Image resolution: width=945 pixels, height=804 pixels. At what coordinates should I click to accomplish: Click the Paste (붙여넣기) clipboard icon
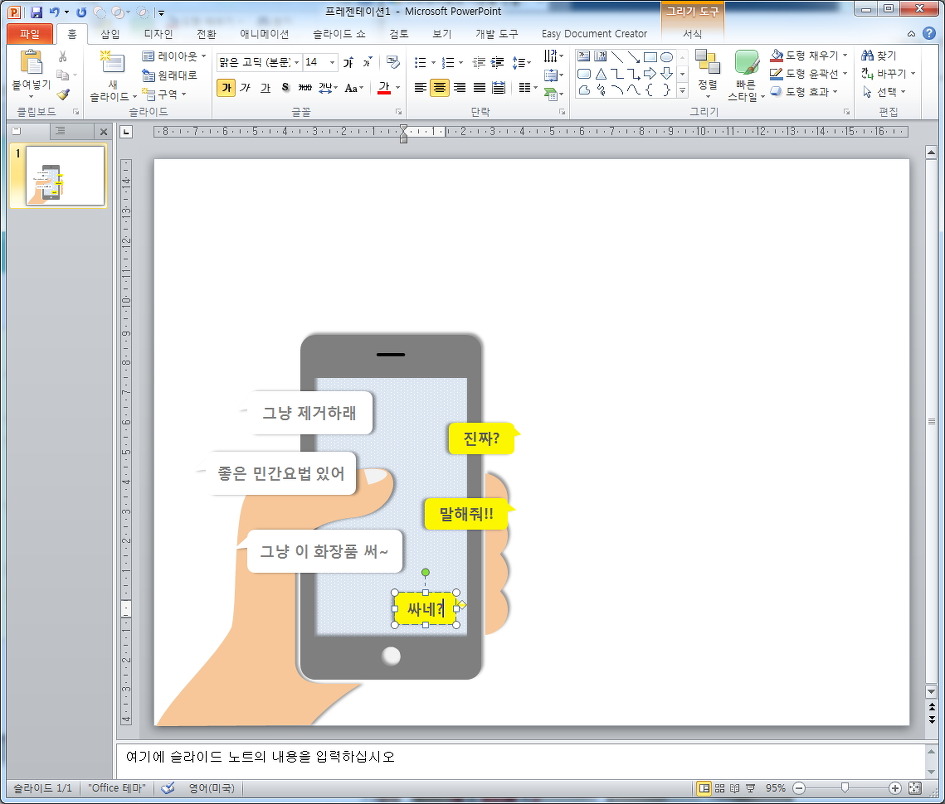(x=30, y=62)
